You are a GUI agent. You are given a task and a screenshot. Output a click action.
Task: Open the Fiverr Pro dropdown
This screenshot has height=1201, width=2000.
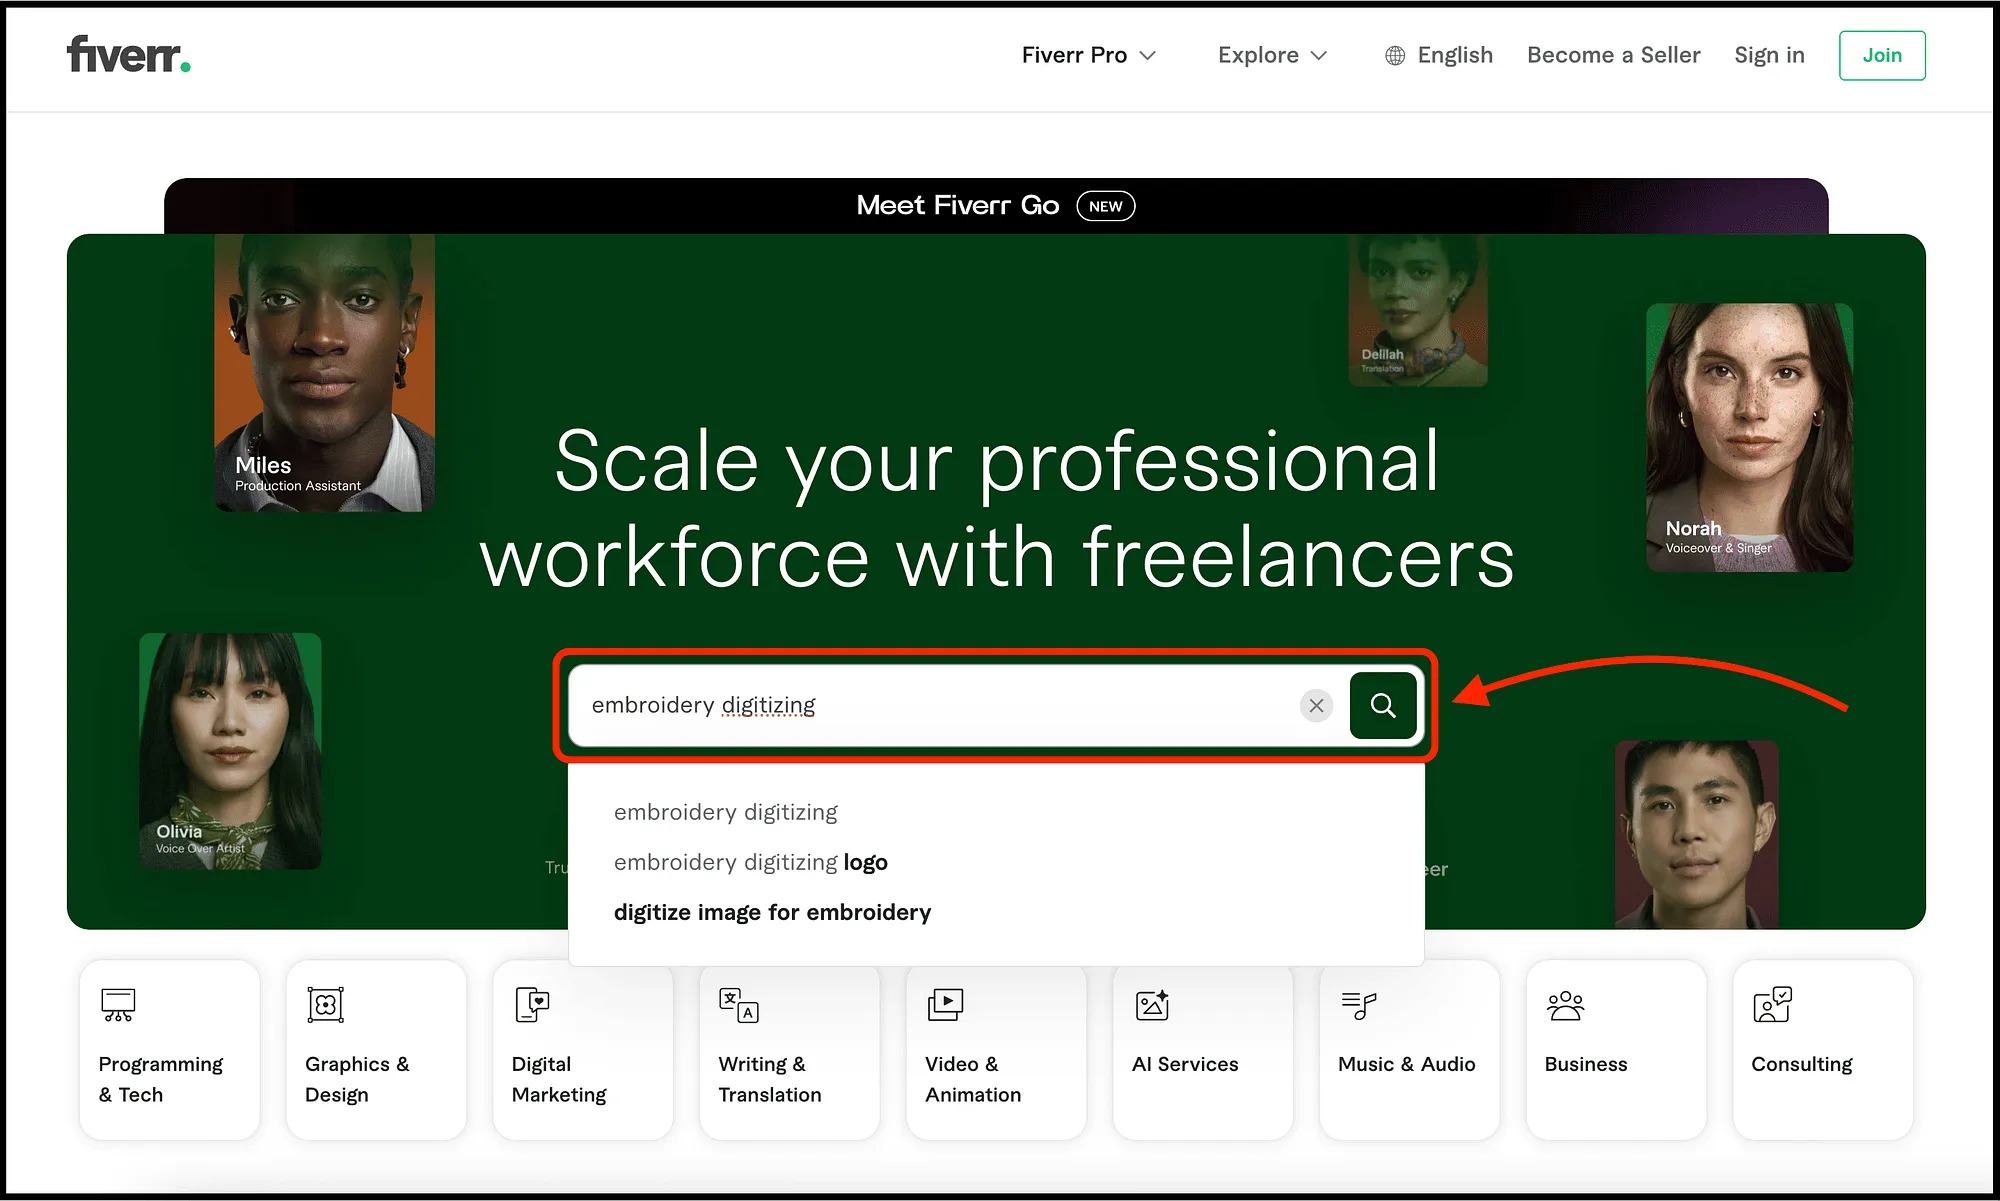click(x=1089, y=55)
